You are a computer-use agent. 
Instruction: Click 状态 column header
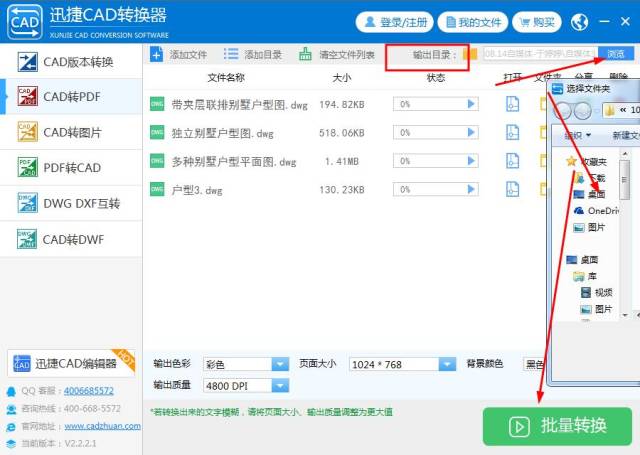(436, 78)
